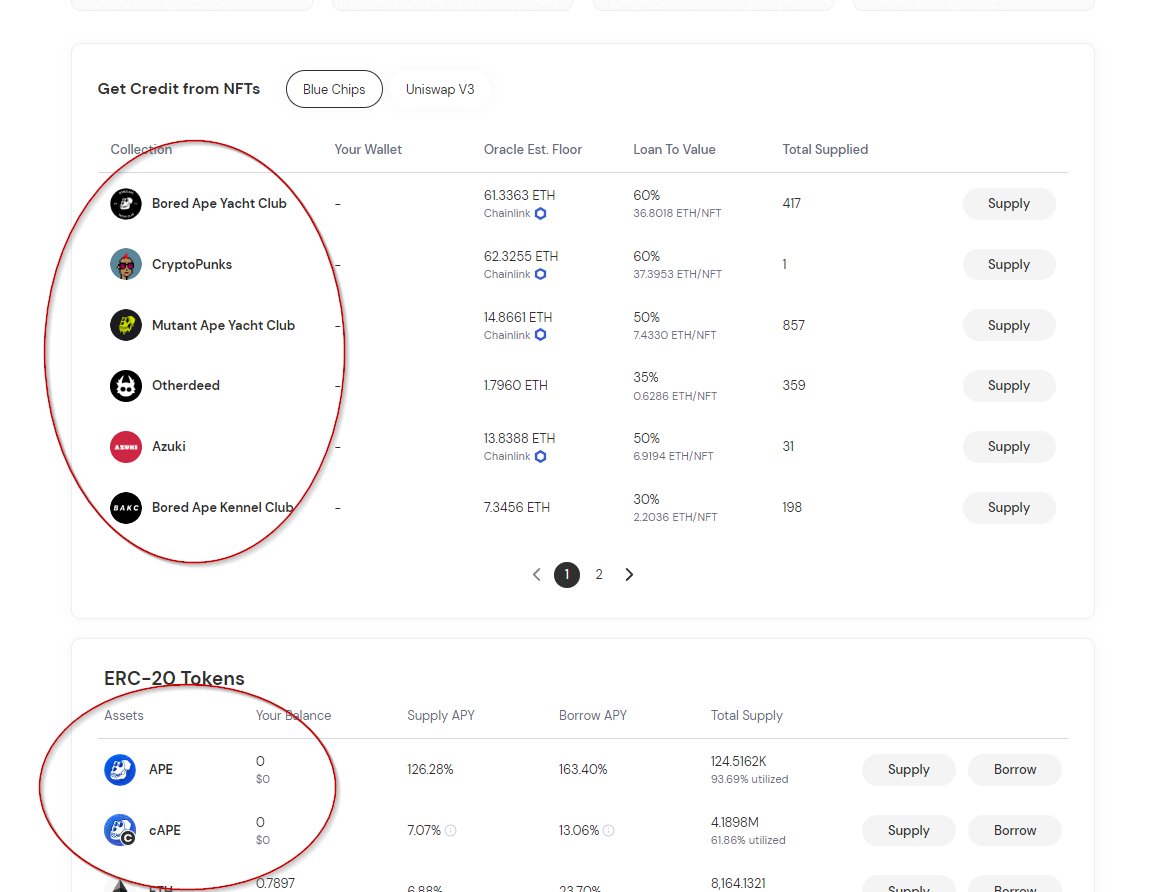
Task: Supply an Azuki NFT
Action: [1009, 447]
